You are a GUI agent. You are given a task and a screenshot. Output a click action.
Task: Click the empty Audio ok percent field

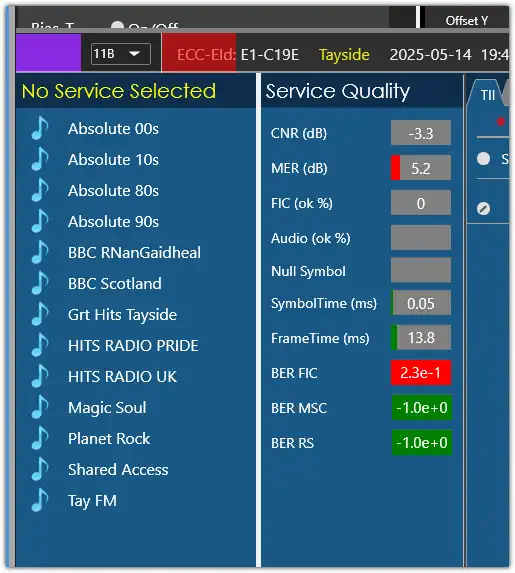[x=421, y=238]
